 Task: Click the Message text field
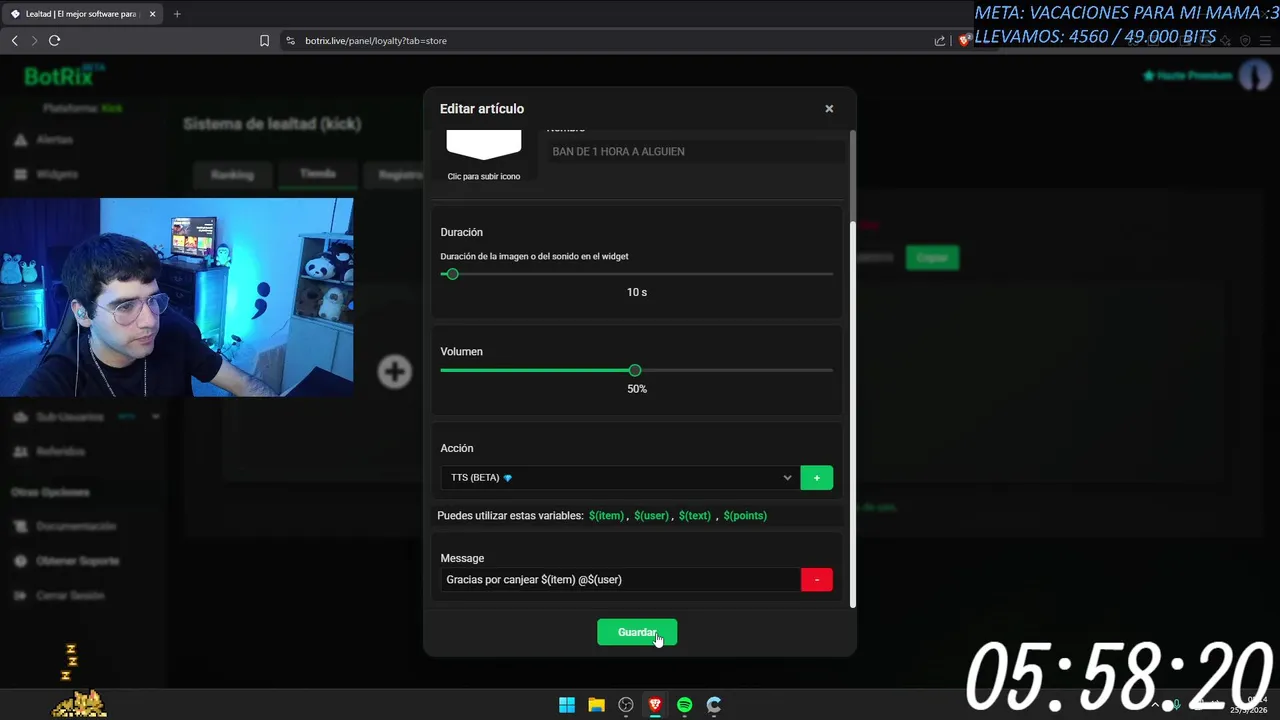point(620,579)
